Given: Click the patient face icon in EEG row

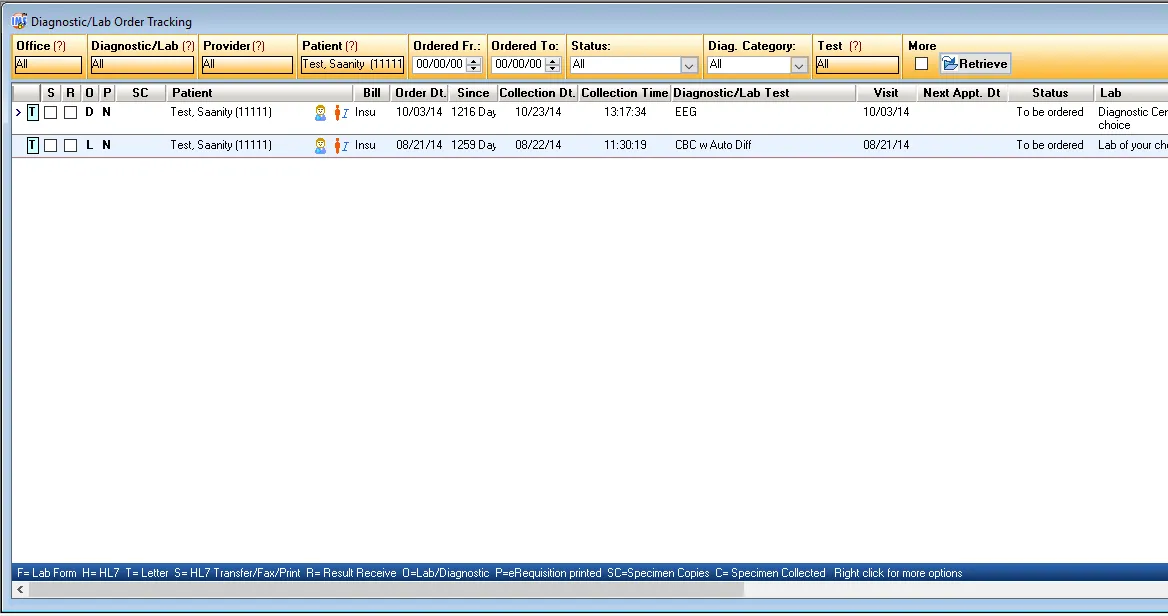Looking at the screenshot, I should click(321, 113).
